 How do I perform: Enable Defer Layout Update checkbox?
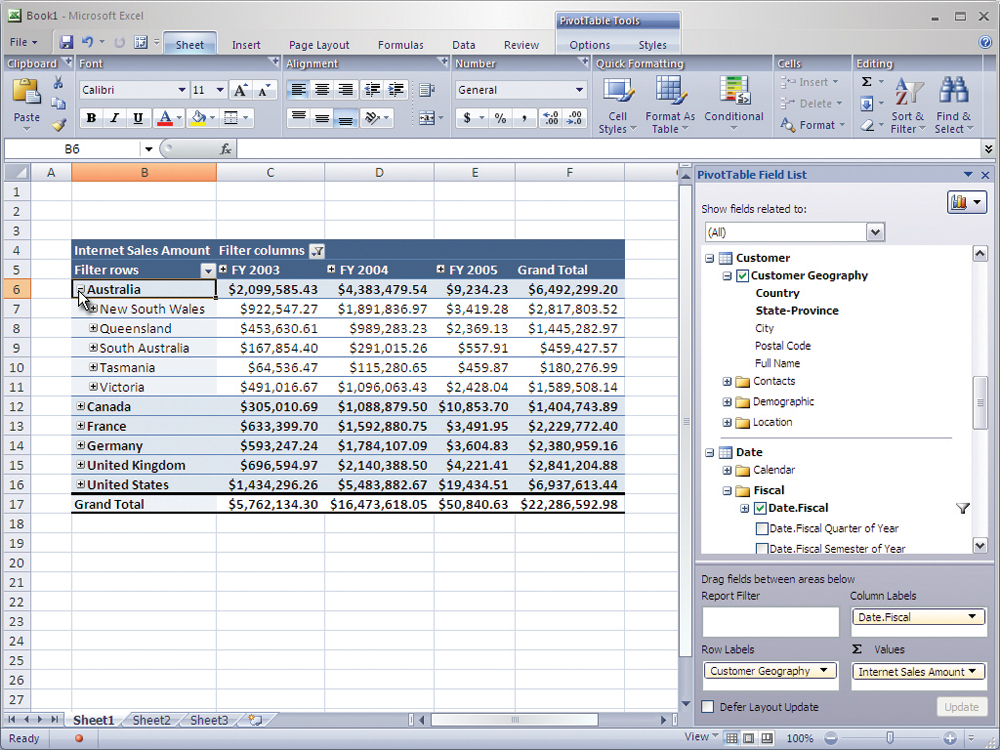click(x=707, y=707)
